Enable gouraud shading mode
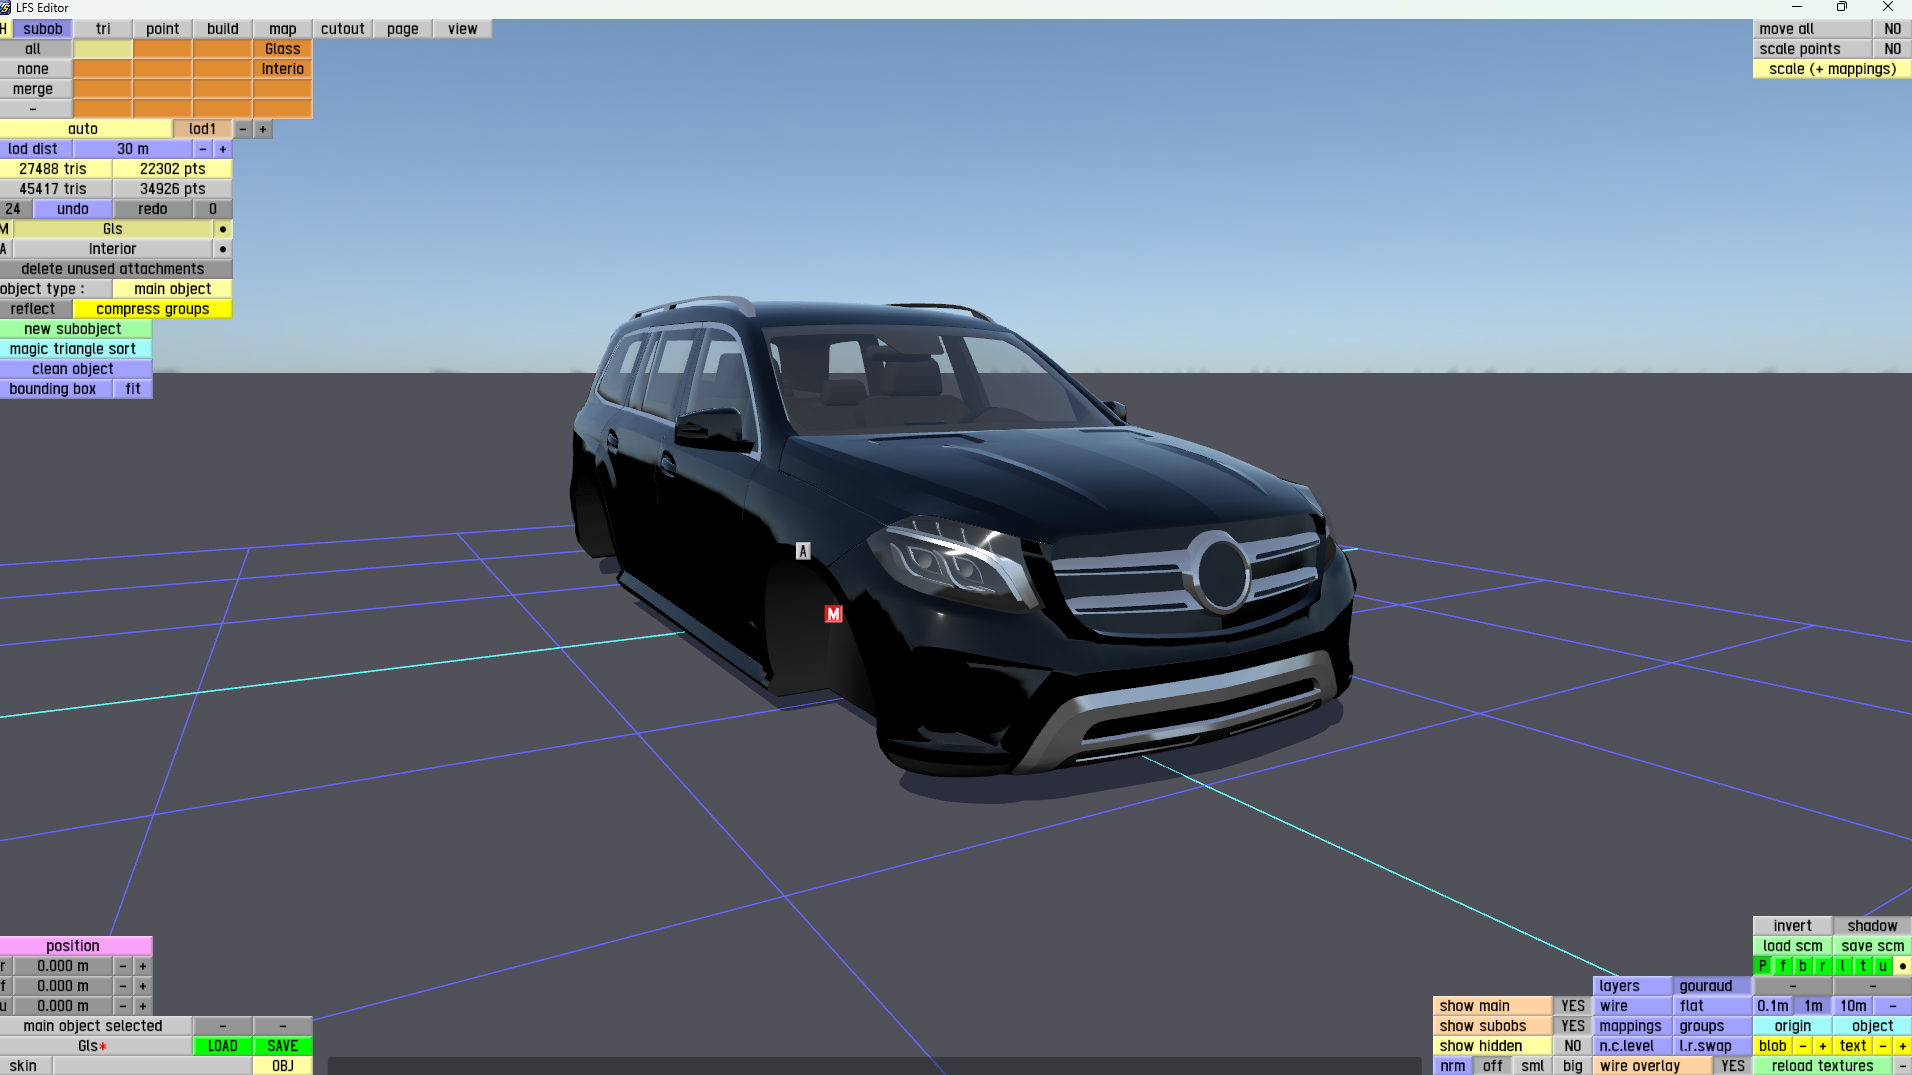Image resolution: width=1912 pixels, height=1075 pixels. [1713, 986]
